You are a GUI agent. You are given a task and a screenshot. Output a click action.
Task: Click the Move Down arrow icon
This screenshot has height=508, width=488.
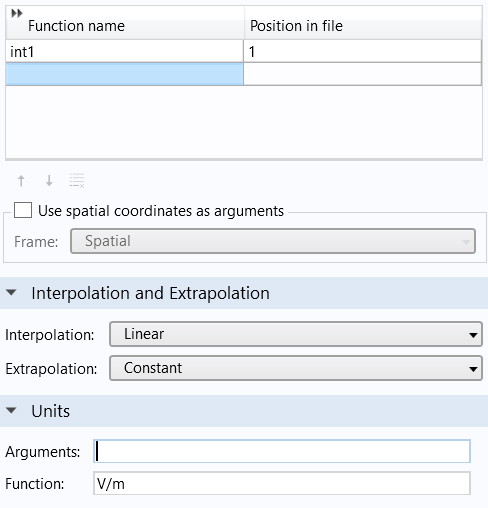49,181
